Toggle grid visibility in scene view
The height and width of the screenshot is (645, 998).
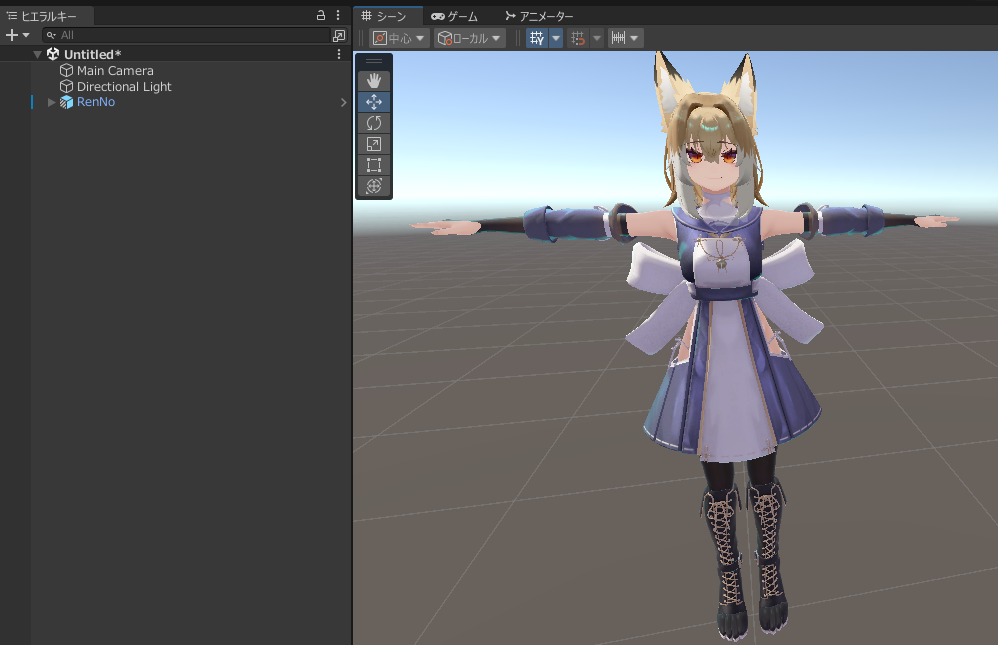coord(537,38)
